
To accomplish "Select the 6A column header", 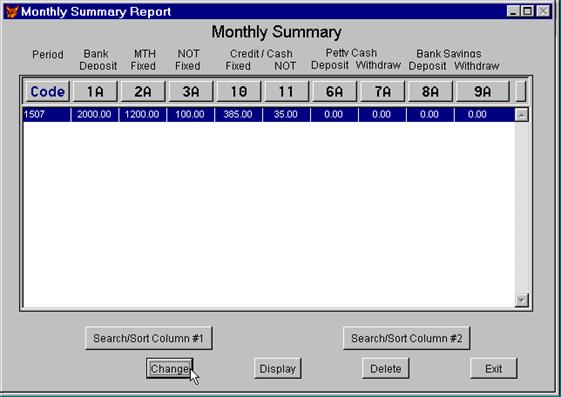I will 335,92.
